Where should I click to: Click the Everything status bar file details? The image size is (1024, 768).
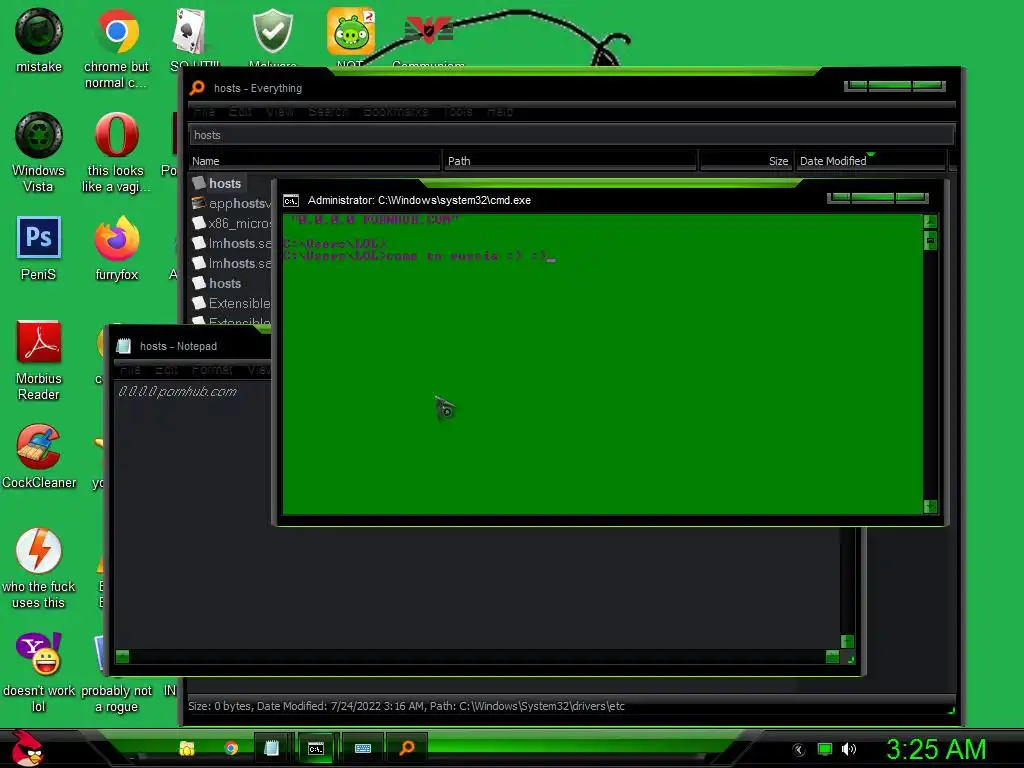click(406, 706)
